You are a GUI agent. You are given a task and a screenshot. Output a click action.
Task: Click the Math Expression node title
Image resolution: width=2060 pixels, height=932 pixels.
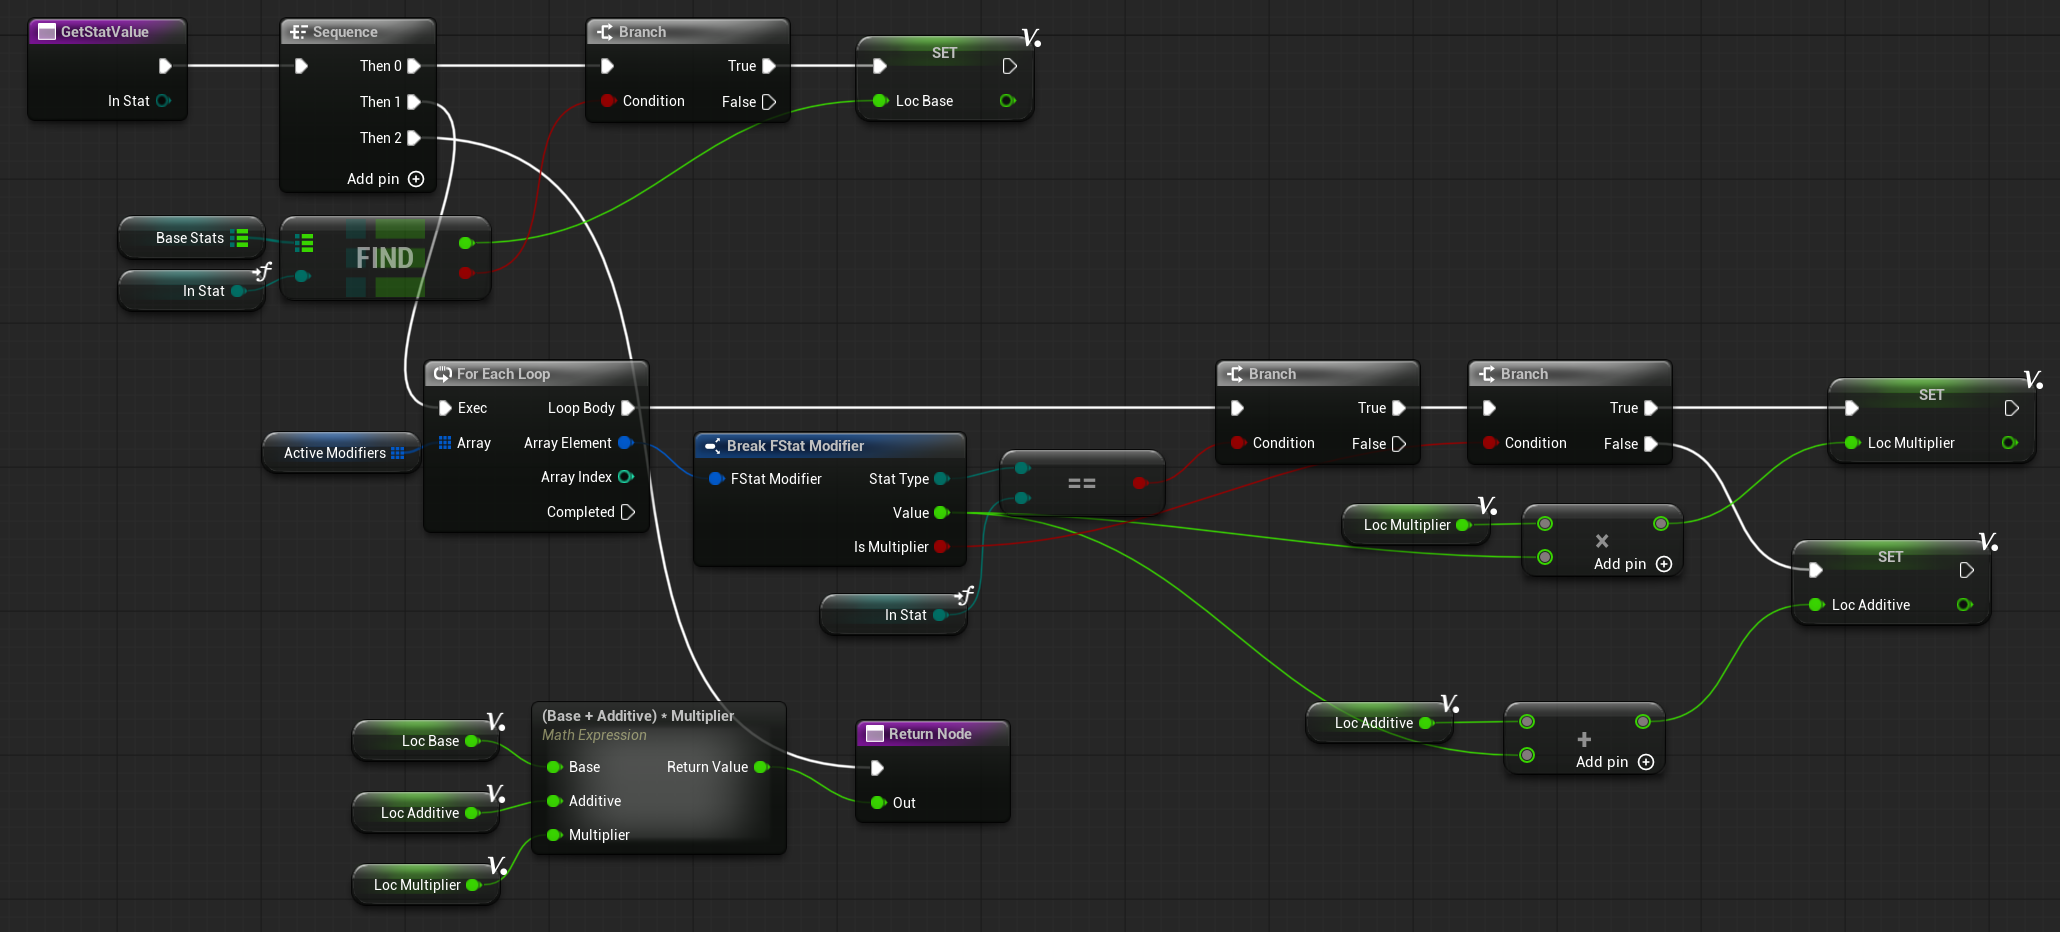tap(638, 716)
